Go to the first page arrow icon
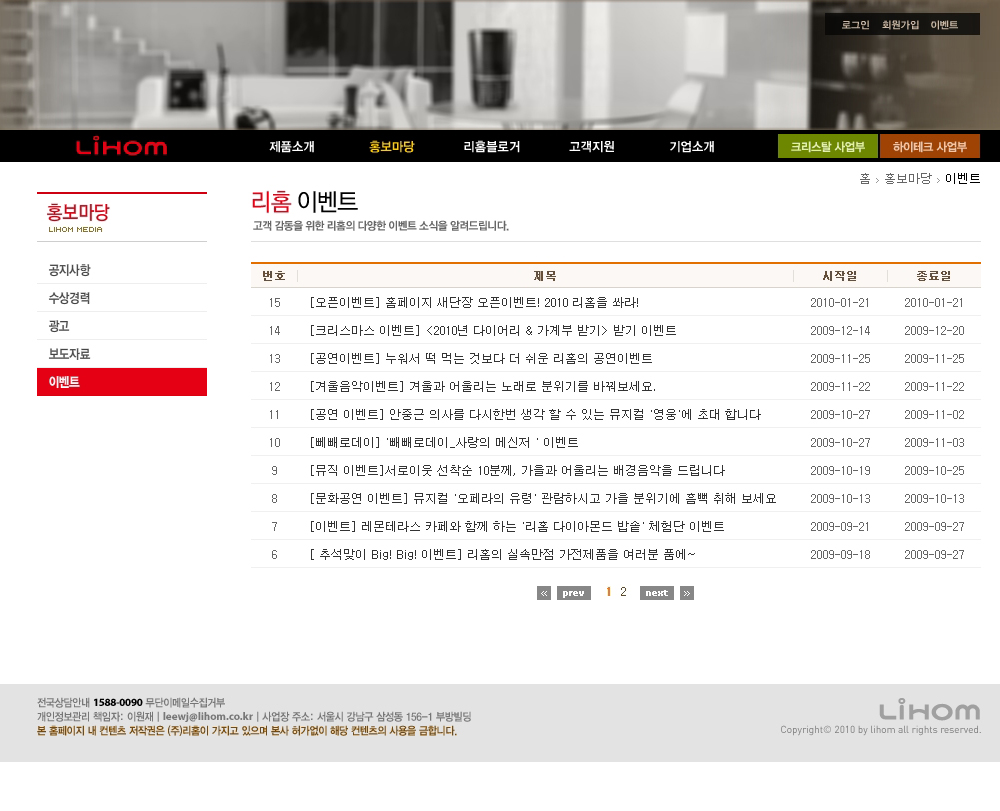 [x=544, y=593]
